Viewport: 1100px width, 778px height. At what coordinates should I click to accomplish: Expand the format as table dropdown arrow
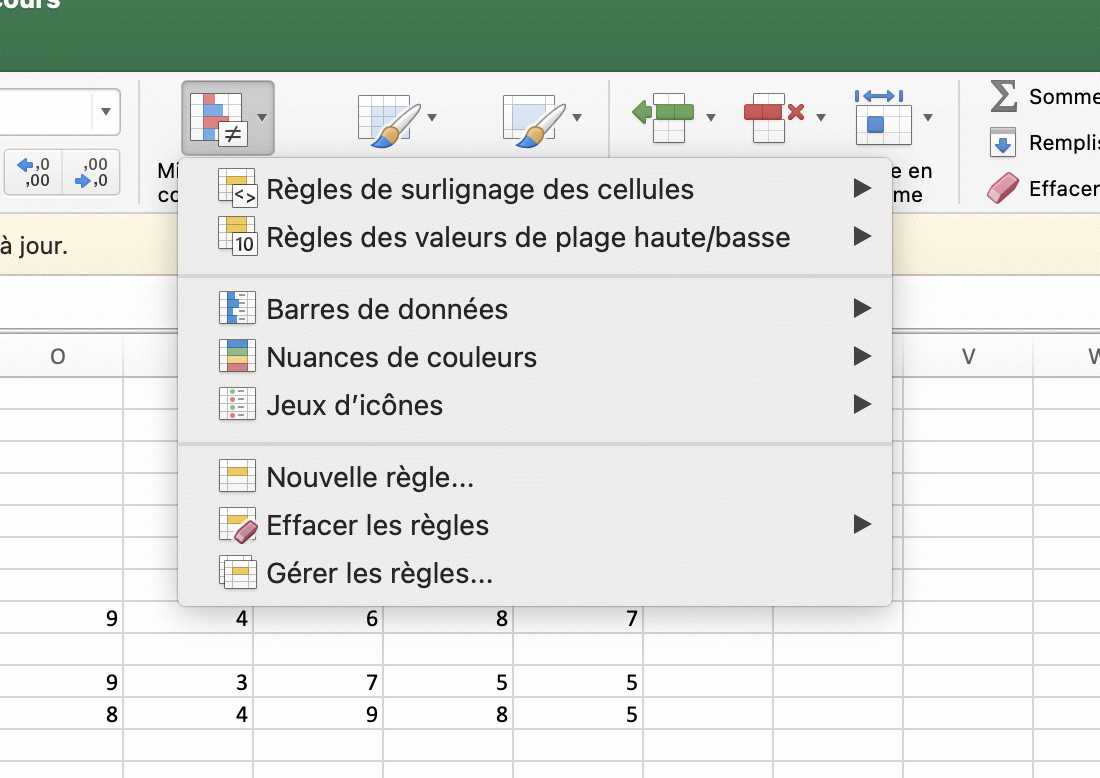click(432, 117)
